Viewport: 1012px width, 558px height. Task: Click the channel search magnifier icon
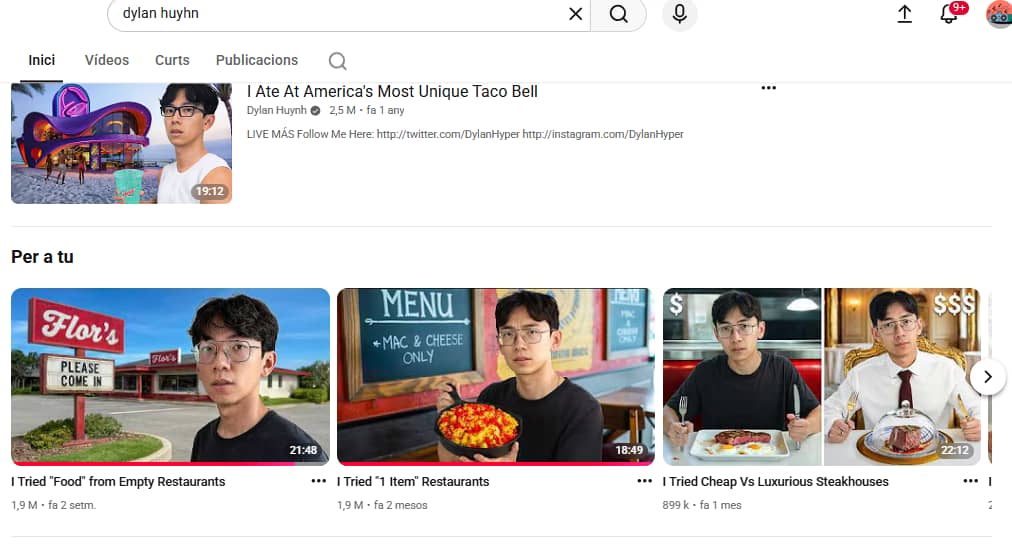tap(338, 61)
